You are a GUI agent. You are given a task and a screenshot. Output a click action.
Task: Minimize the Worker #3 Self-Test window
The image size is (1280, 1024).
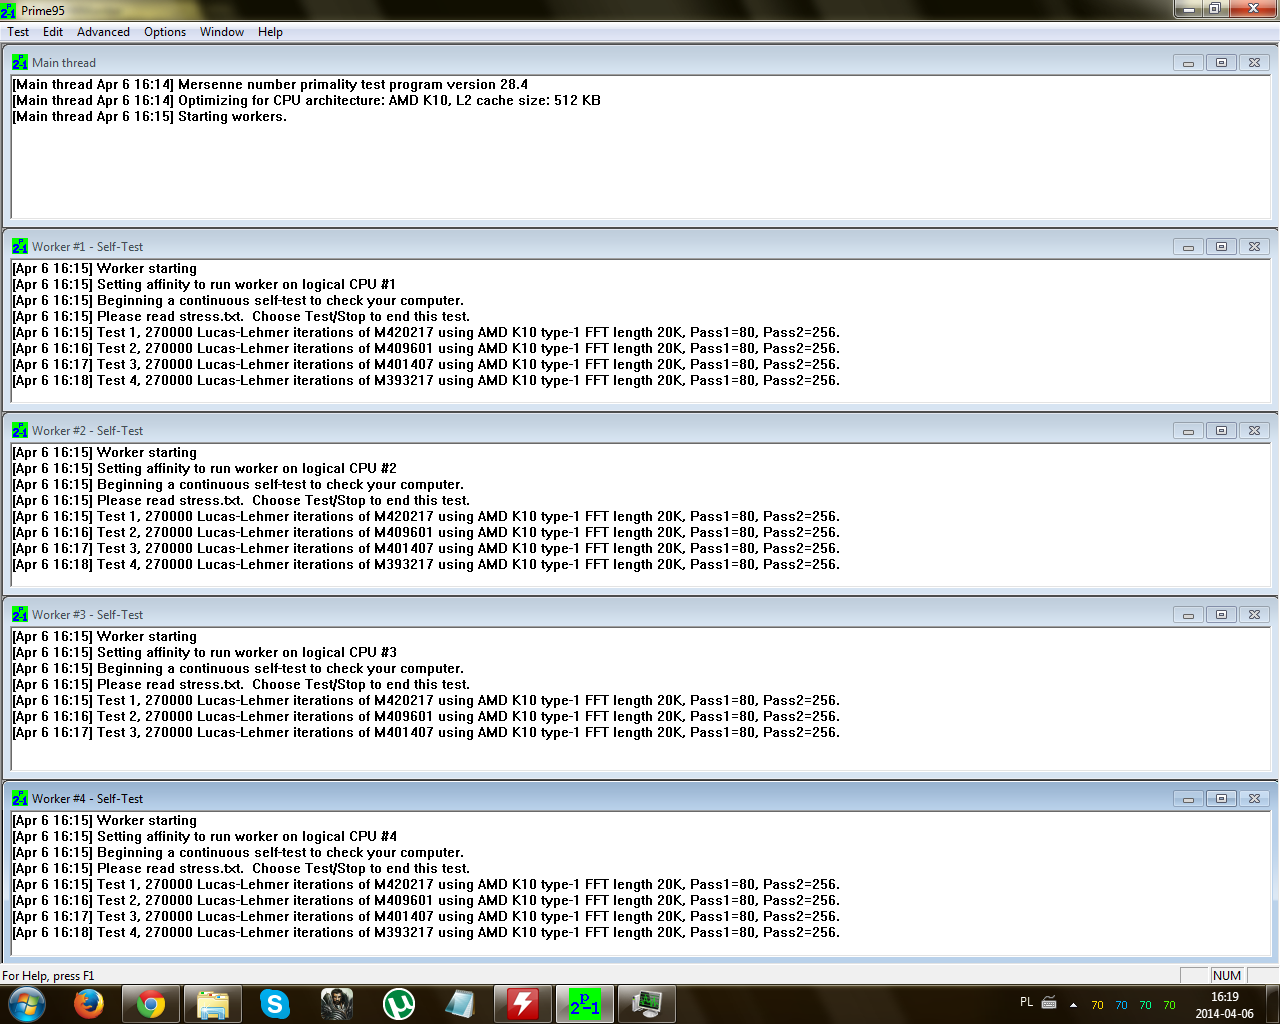coord(1188,614)
